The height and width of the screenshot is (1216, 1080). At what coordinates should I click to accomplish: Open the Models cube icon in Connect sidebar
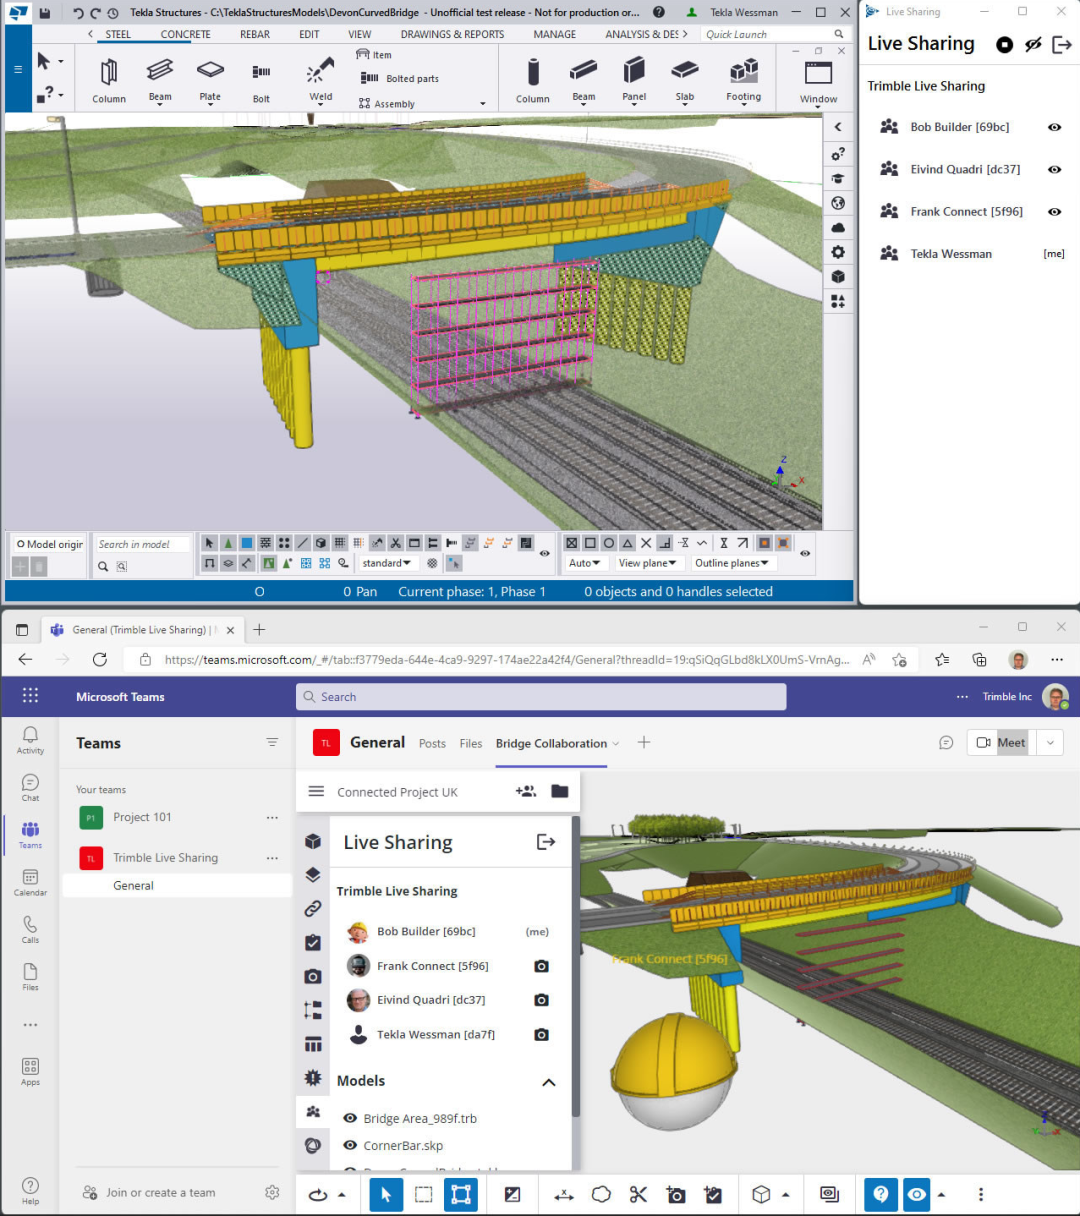tap(313, 841)
